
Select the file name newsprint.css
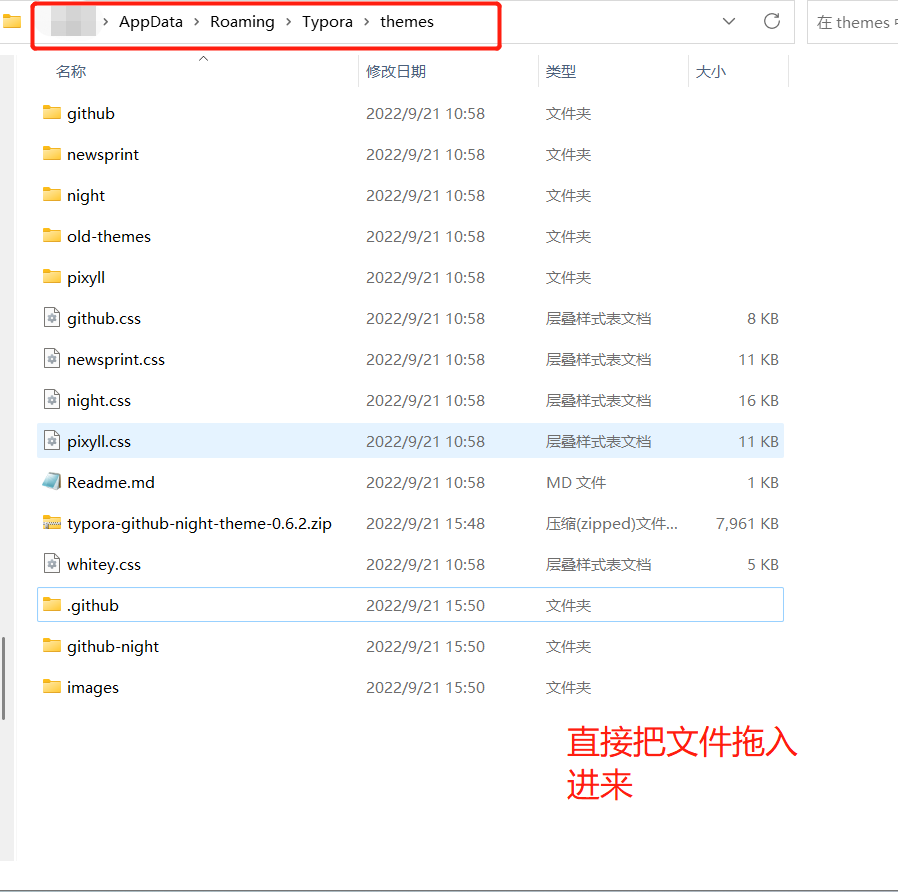[116, 360]
